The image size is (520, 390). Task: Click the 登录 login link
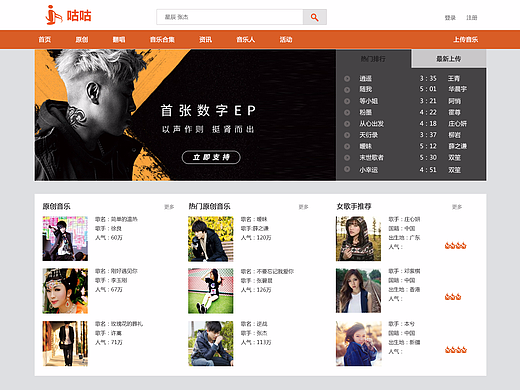coord(450,18)
